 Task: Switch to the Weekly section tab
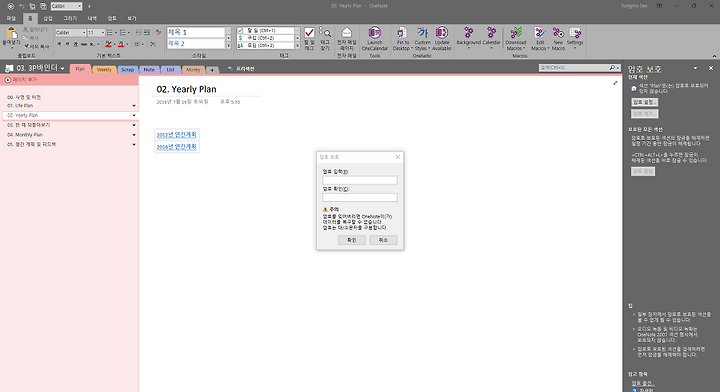point(104,70)
